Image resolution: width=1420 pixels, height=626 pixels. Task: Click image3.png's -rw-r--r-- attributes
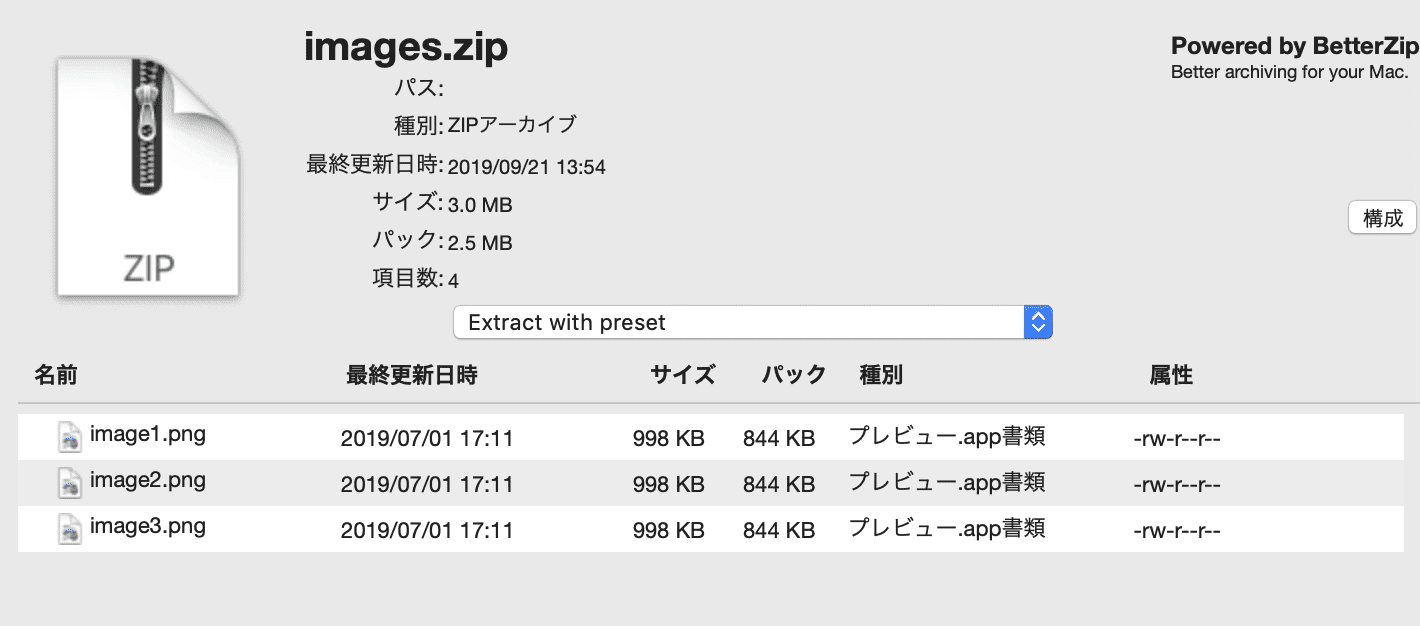click(1177, 530)
